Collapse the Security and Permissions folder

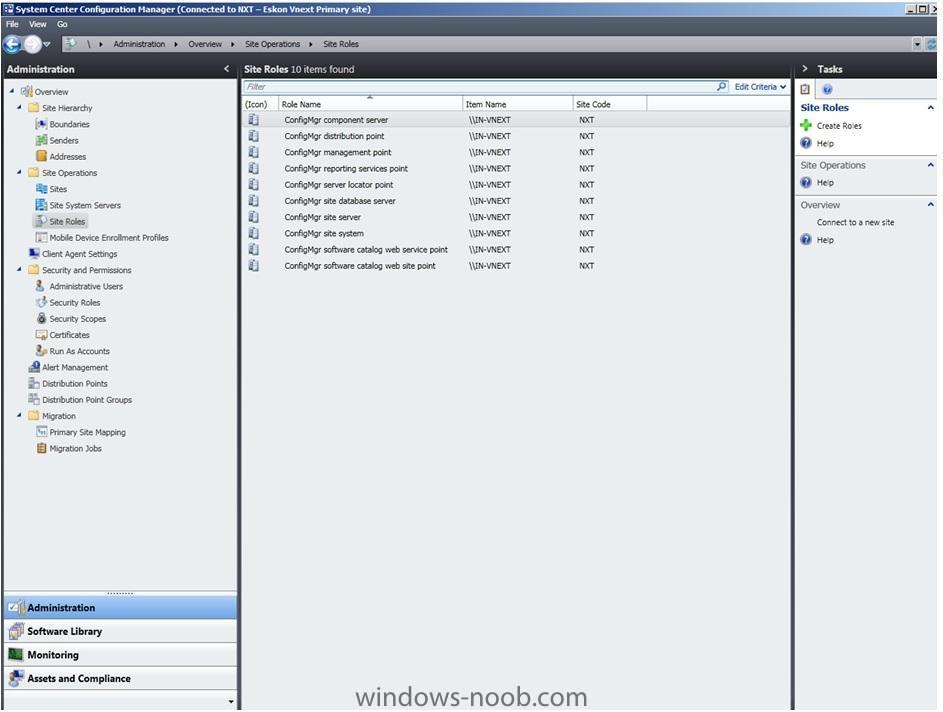pyautogui.click(x=19, y=269)
